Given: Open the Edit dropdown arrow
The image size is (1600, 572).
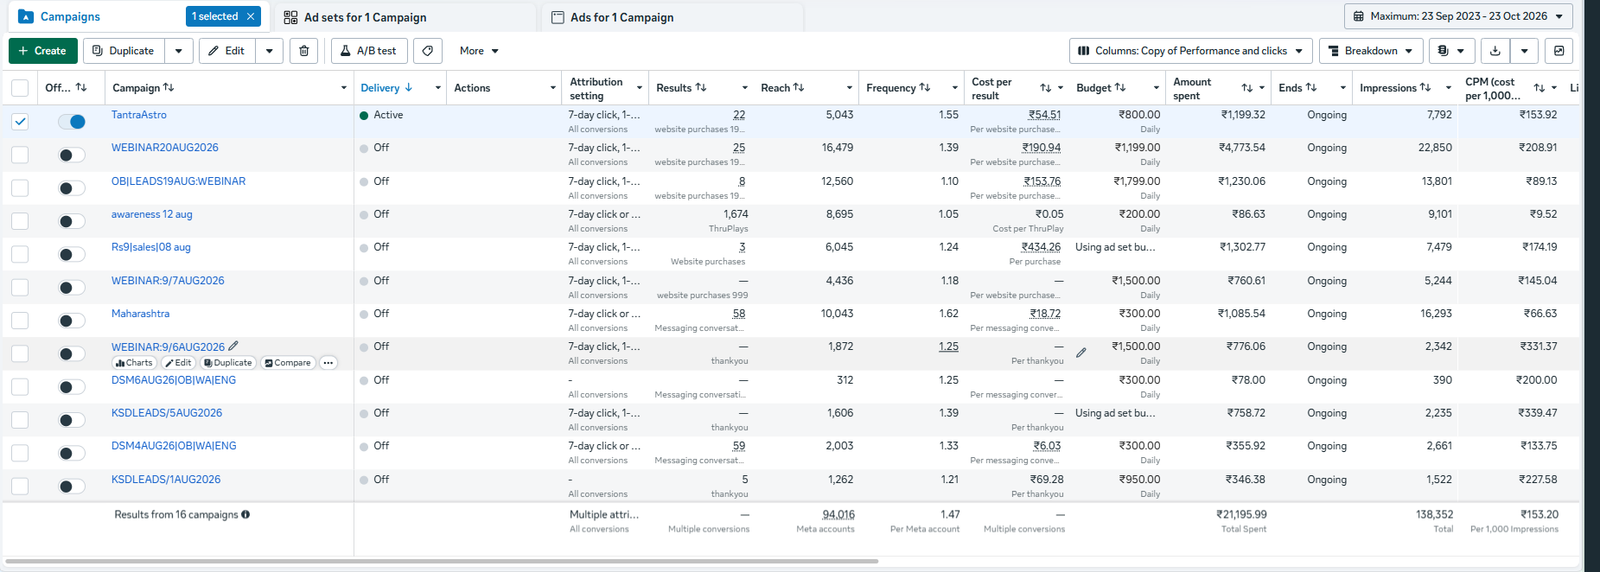Looking at the screenshot, I should 269,51.
